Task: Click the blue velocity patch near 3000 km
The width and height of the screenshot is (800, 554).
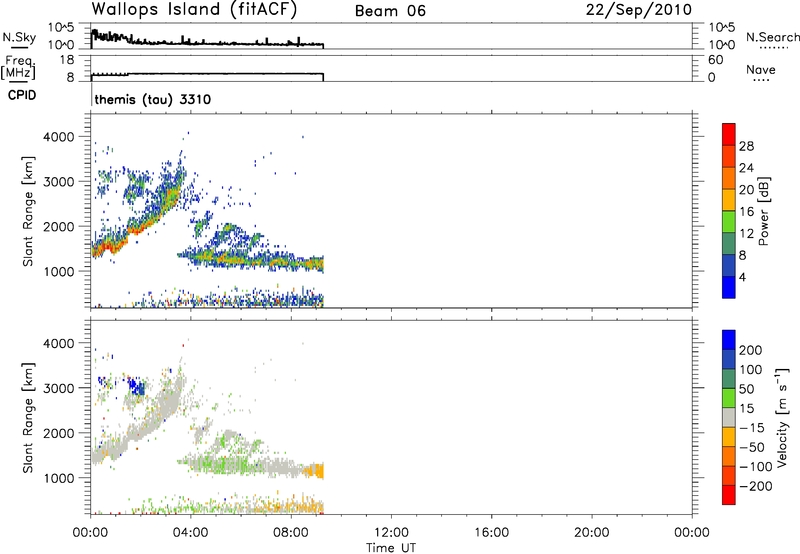Action: (136, 387)
